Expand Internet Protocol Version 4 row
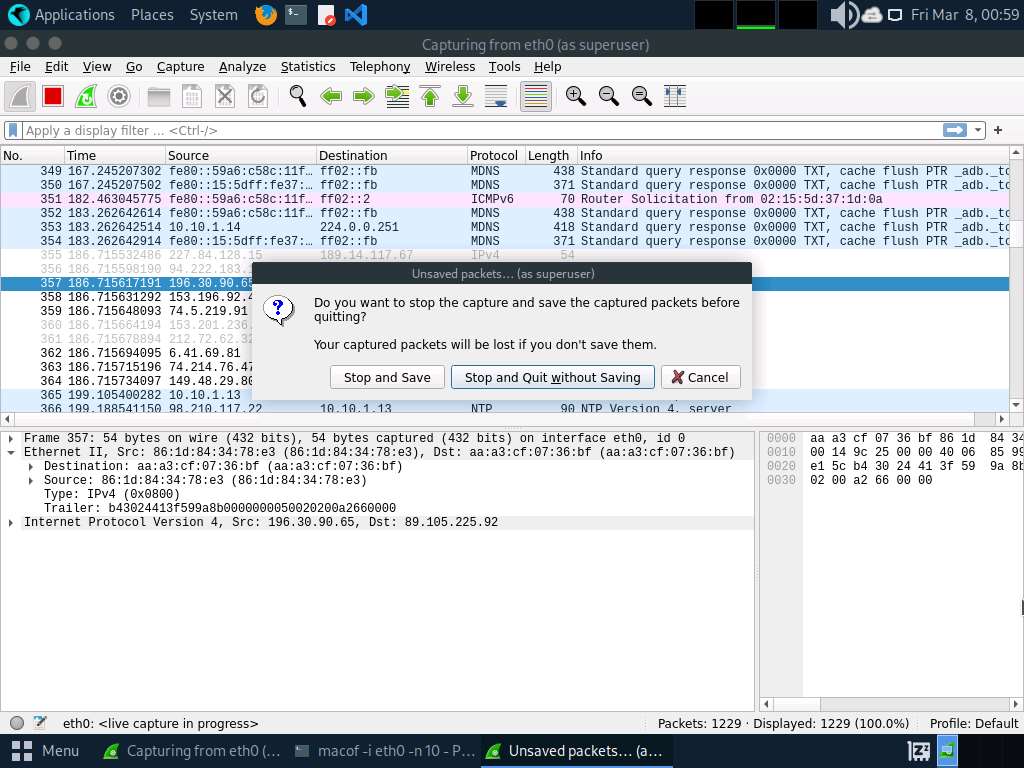Viewport: 1024px width, 768px height. pos(11,522)
